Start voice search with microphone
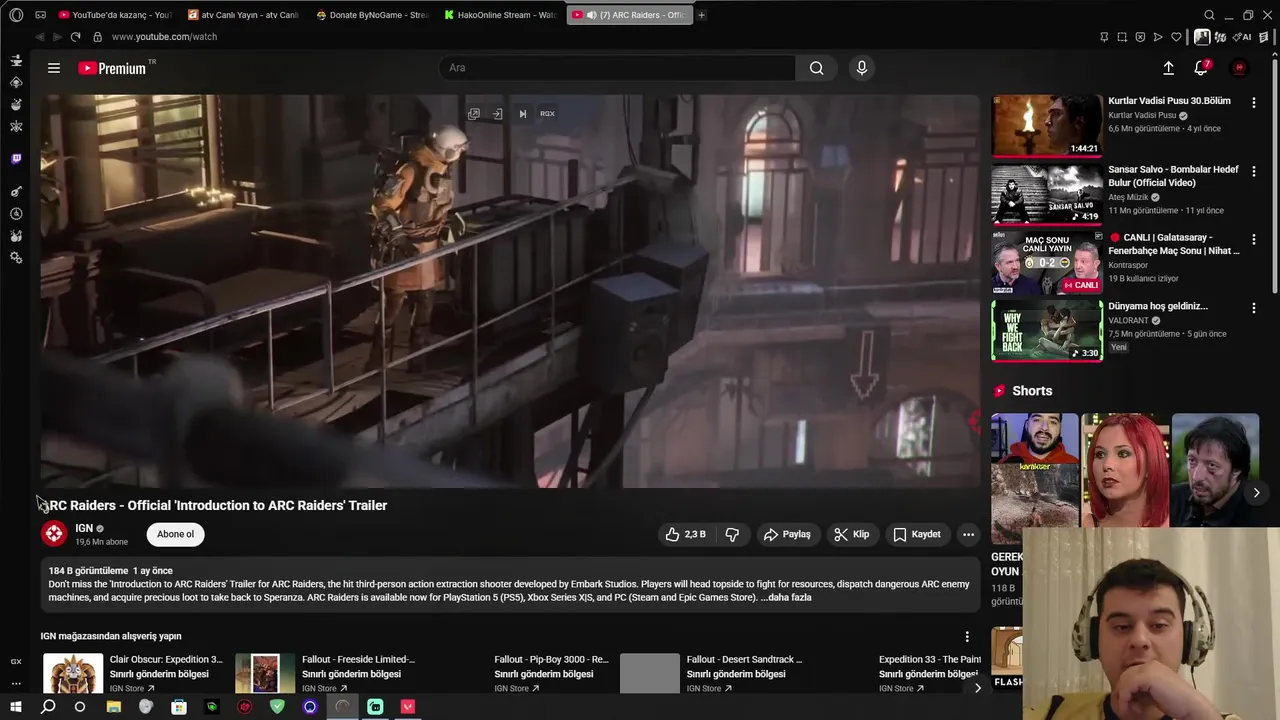The width and height of the screenshot is (1280, 720). pos(862,68)
